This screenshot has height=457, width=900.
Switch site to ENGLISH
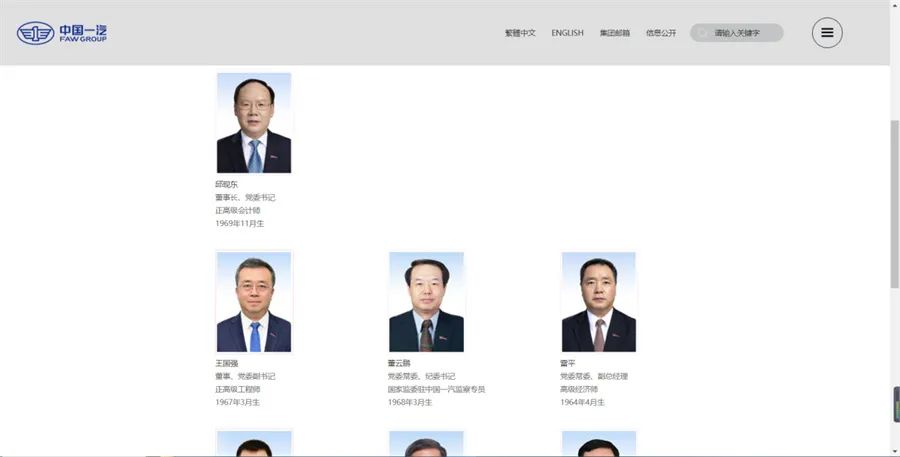pos(567,33)
